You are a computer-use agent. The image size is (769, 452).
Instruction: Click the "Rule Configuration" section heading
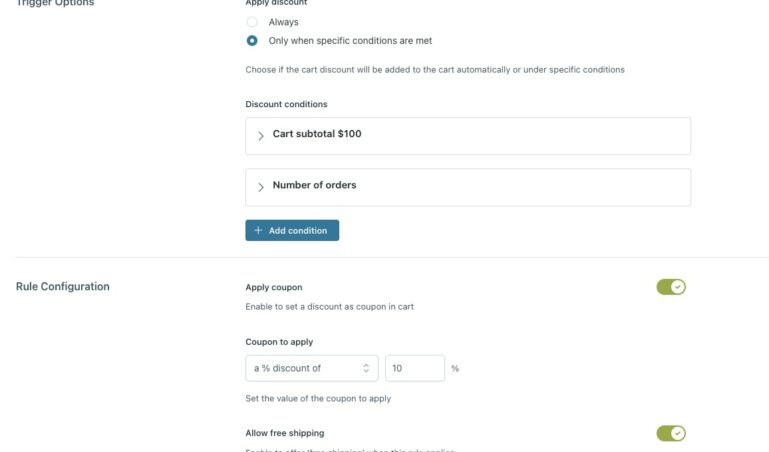[x=63, y=287]
